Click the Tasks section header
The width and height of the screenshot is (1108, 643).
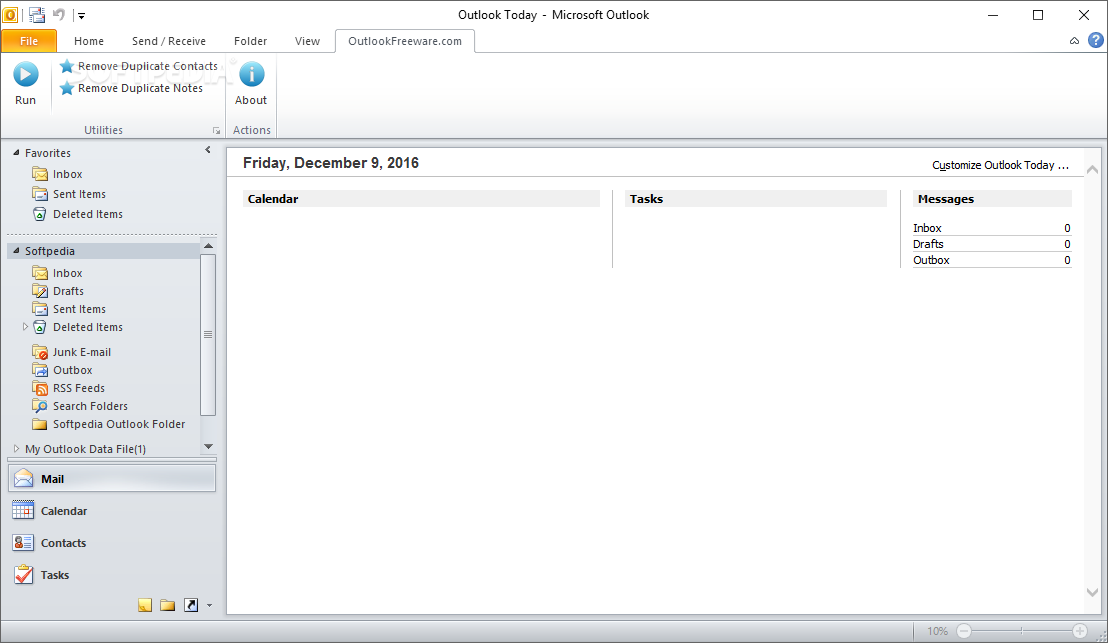(x=755, y=199)
